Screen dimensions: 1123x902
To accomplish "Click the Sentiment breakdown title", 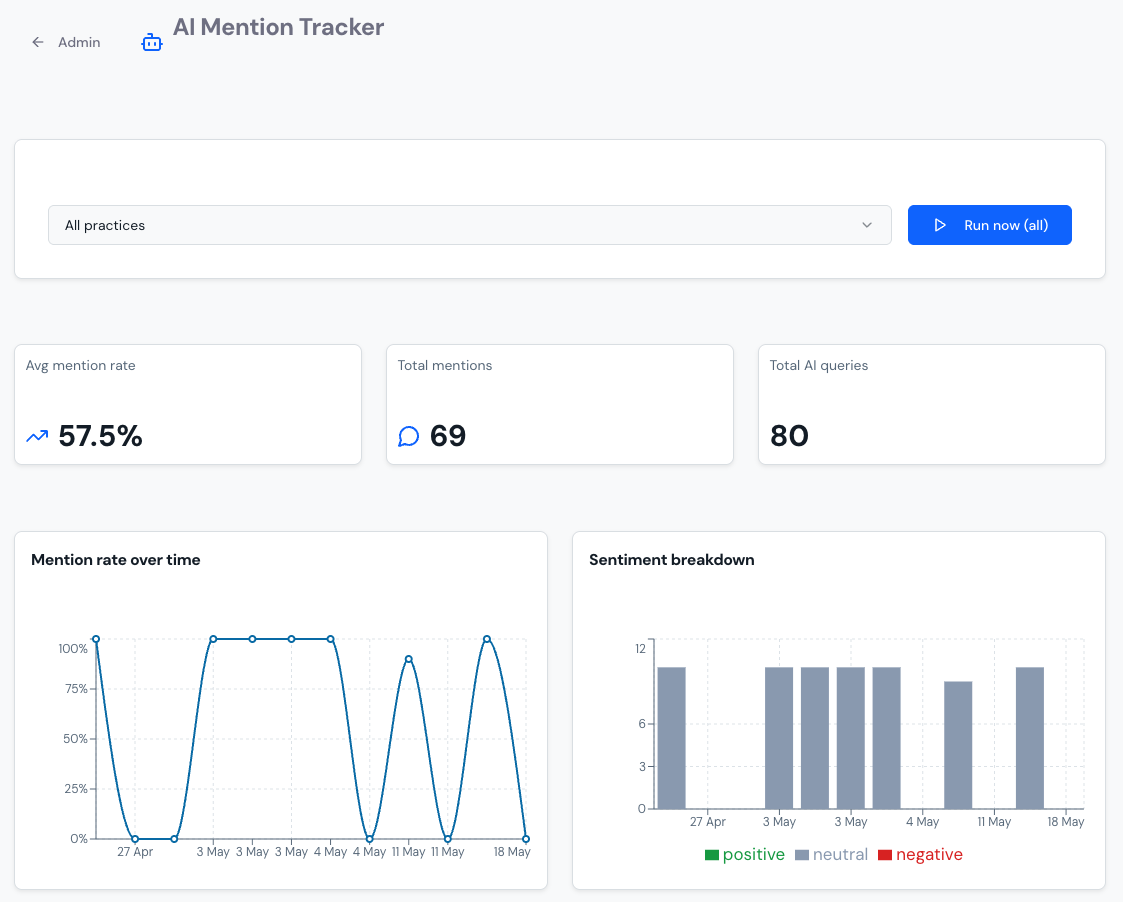I will click(x=672, y=560).
